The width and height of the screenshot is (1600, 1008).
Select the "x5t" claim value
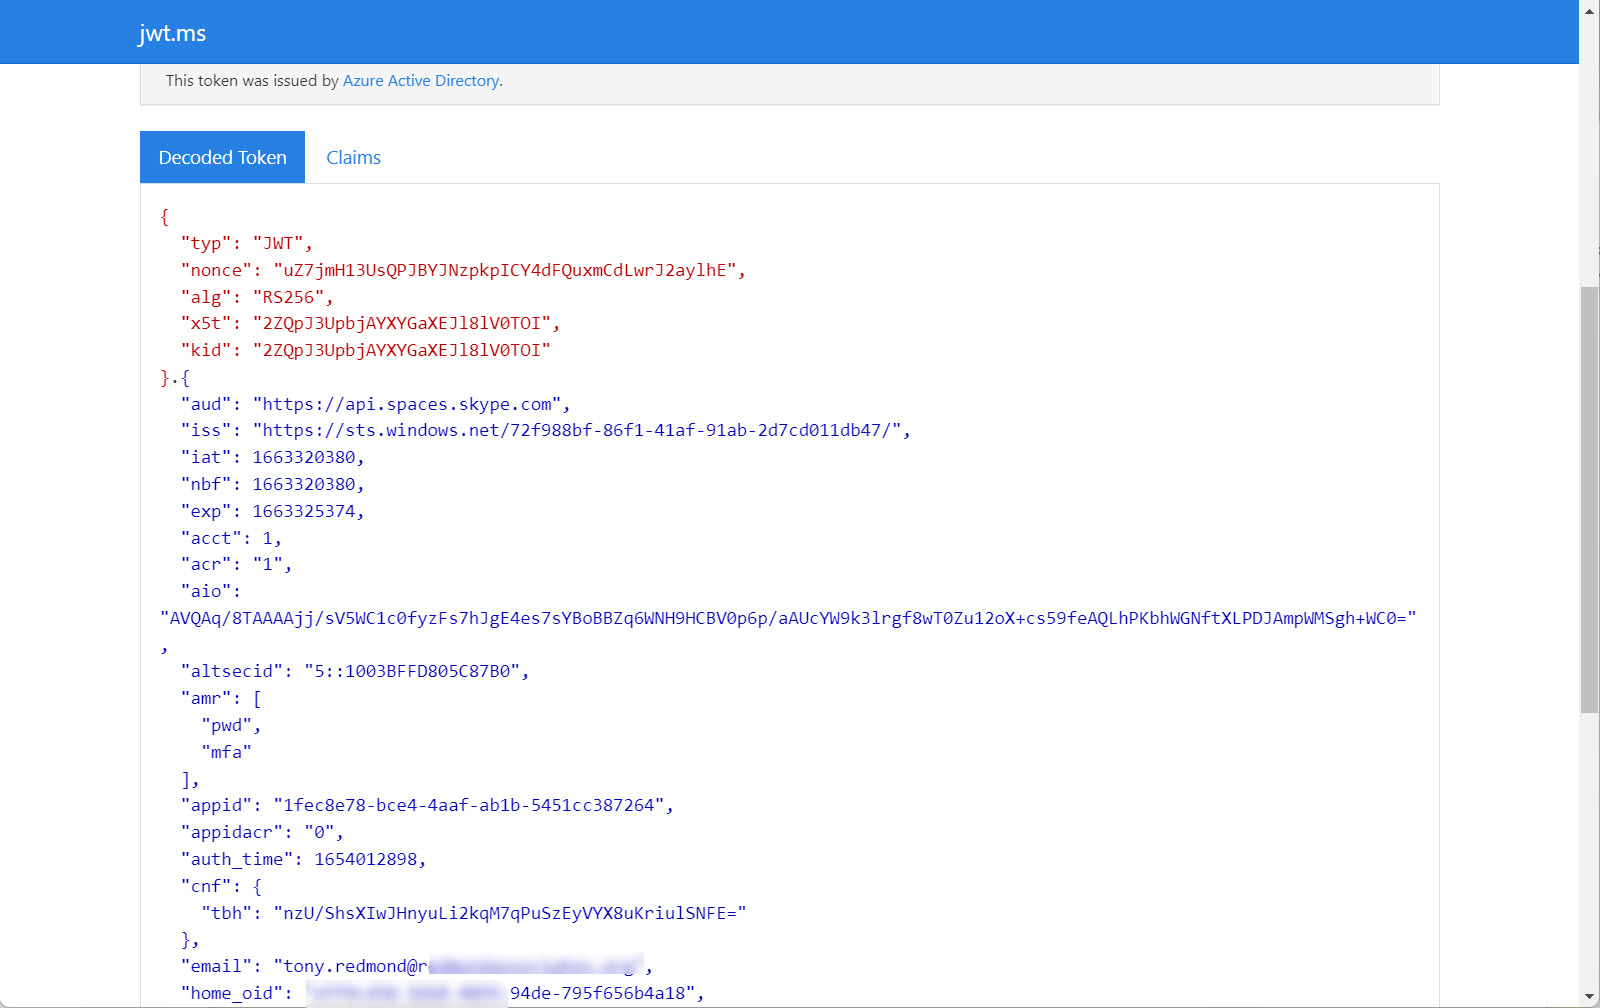click(x=404, y=322)
